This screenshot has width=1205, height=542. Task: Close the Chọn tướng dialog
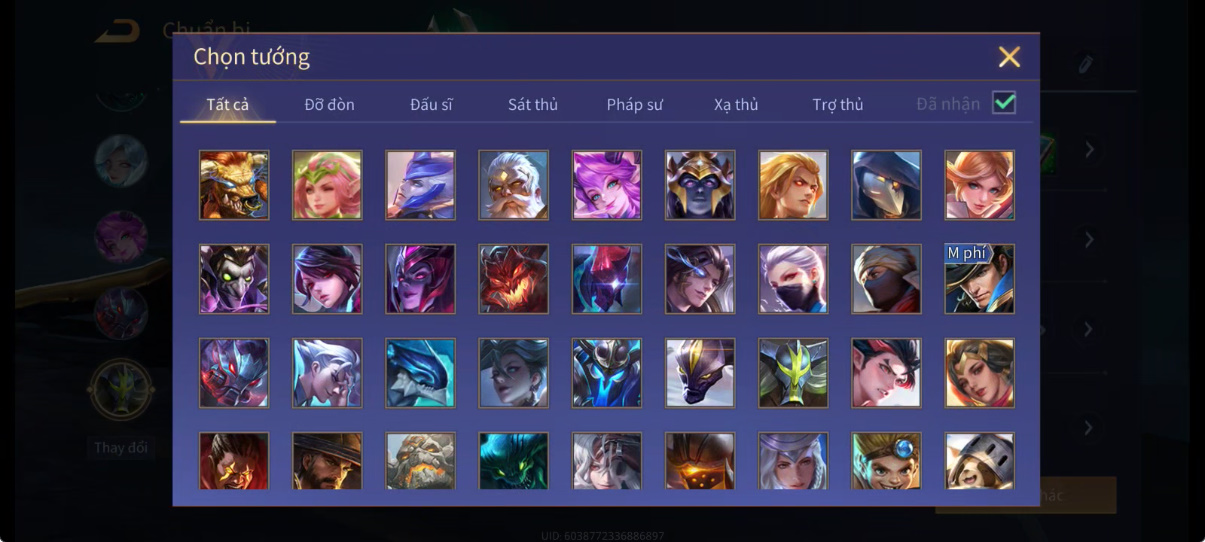click(x=1009, y=57)
